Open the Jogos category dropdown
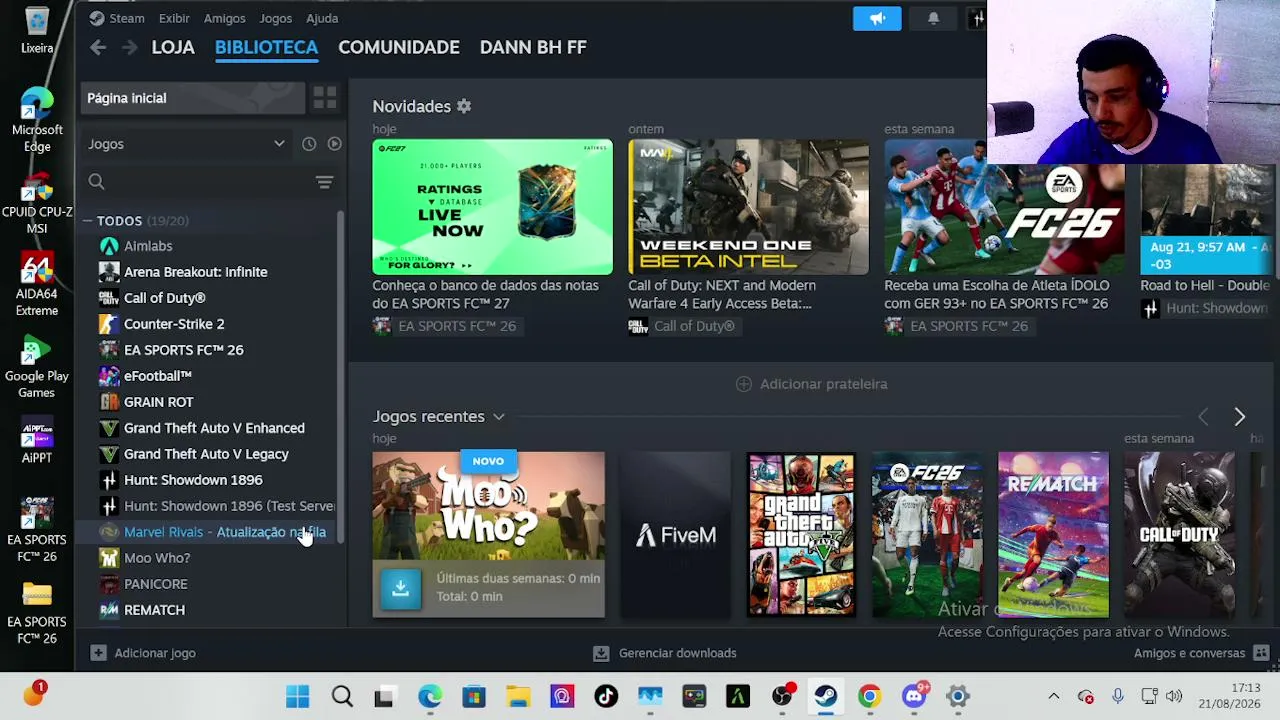1280x720 pixels. coord(187,144)
